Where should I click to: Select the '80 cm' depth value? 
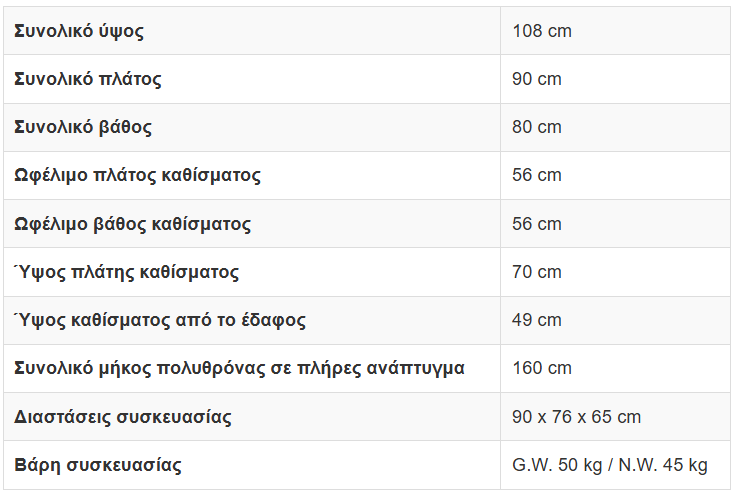click(x=537, y=127)
